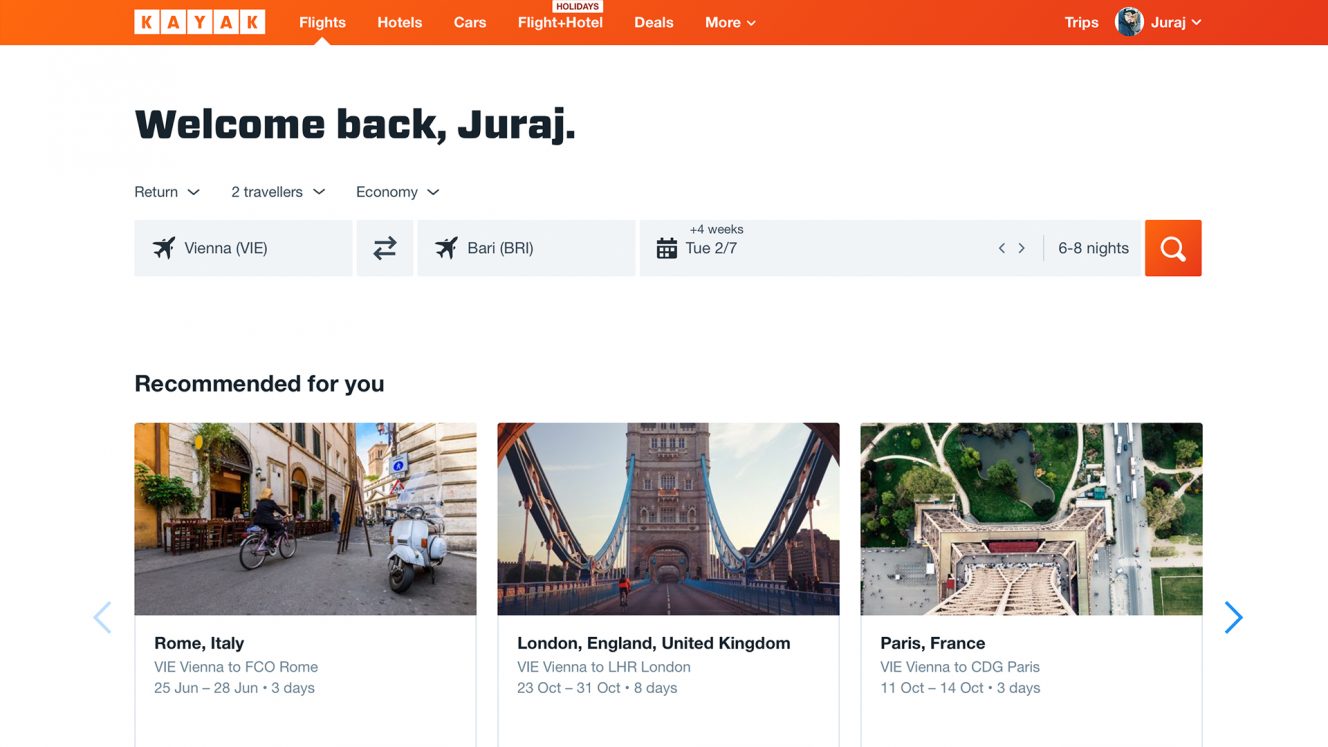
Task: Show previous recommendations with left arrow
Action: point(102,618)
